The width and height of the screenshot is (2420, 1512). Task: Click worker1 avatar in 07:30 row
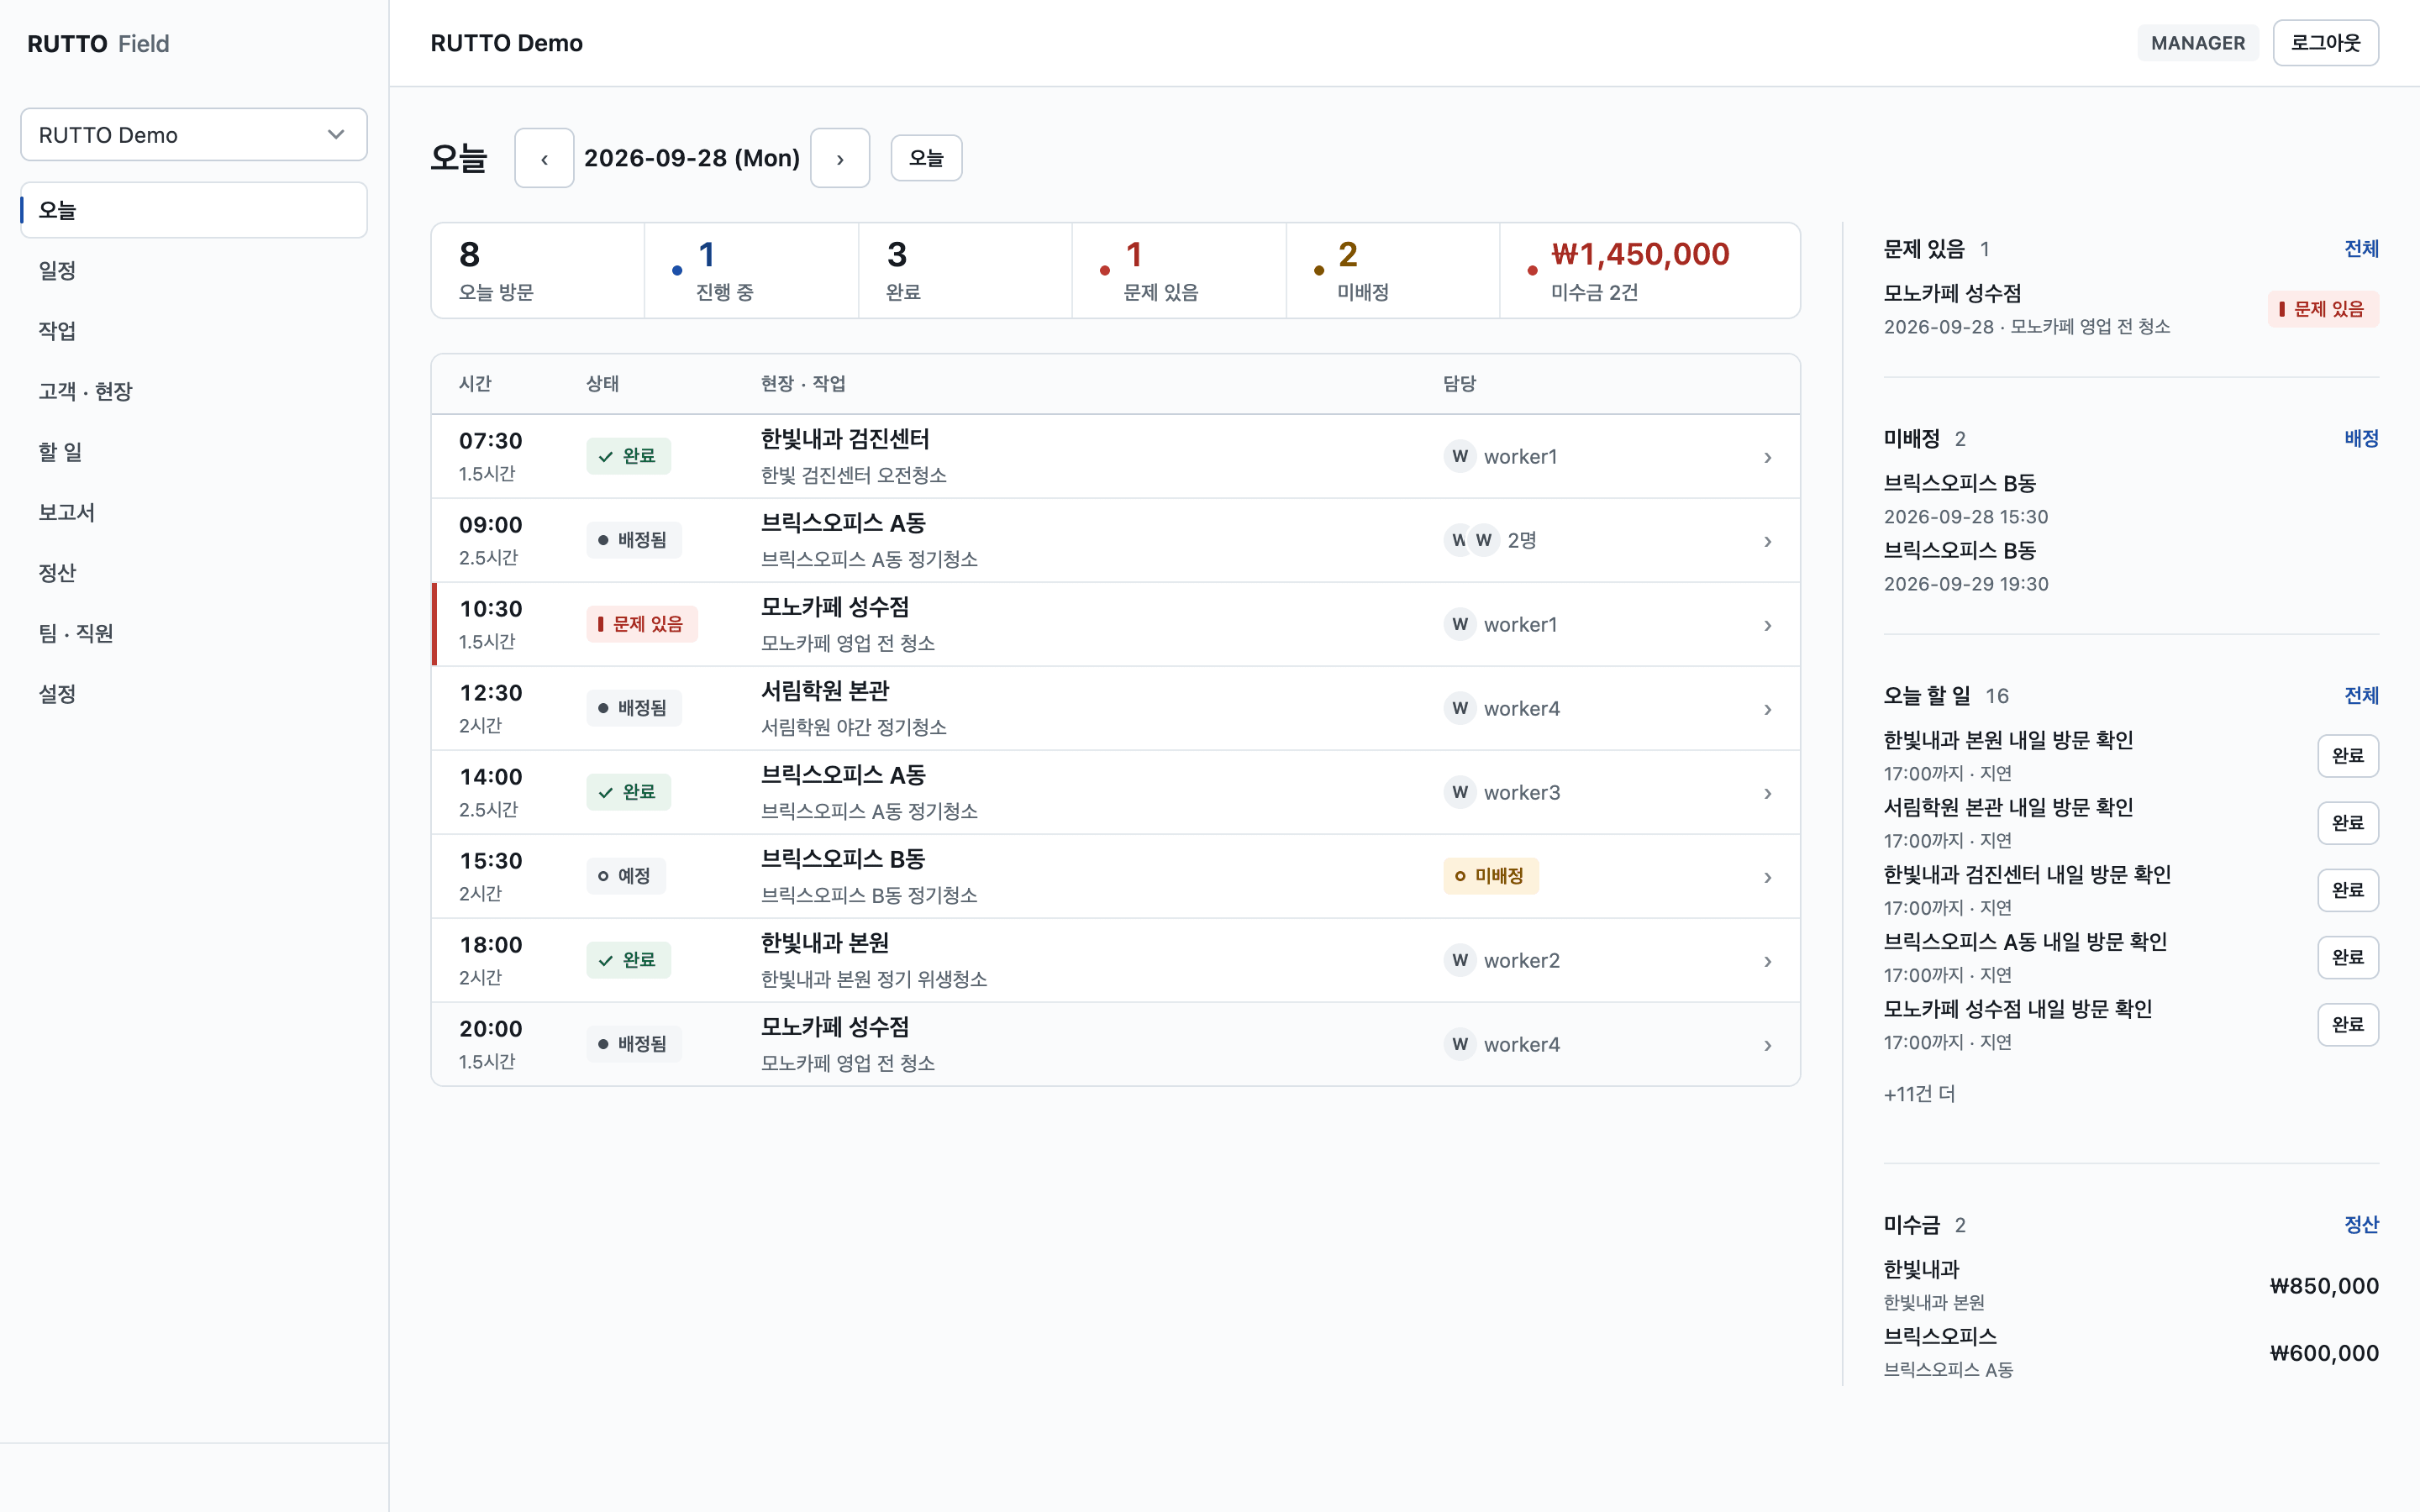pyautogui.click(x=1460, y=456)
